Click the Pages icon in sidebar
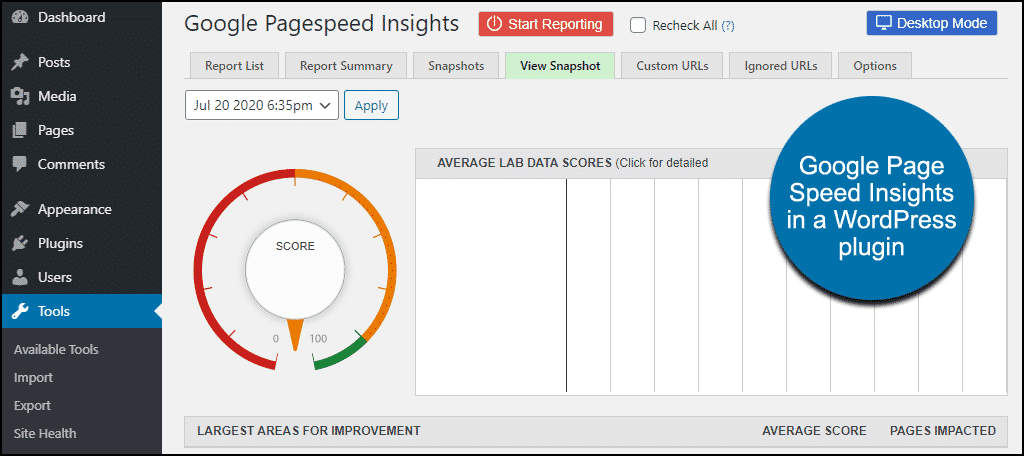 tap(19, 130)
